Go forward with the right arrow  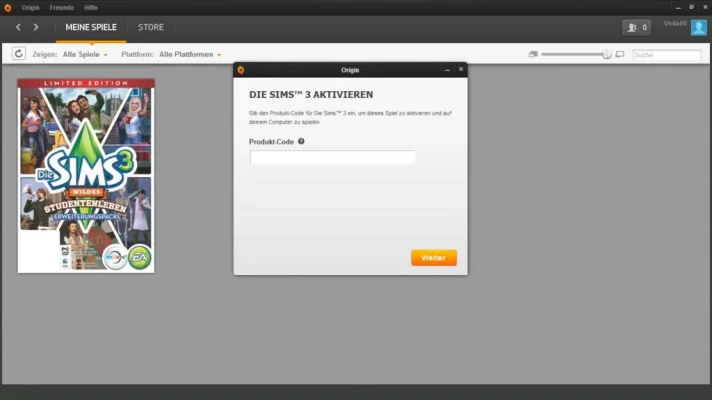point(36,27)
